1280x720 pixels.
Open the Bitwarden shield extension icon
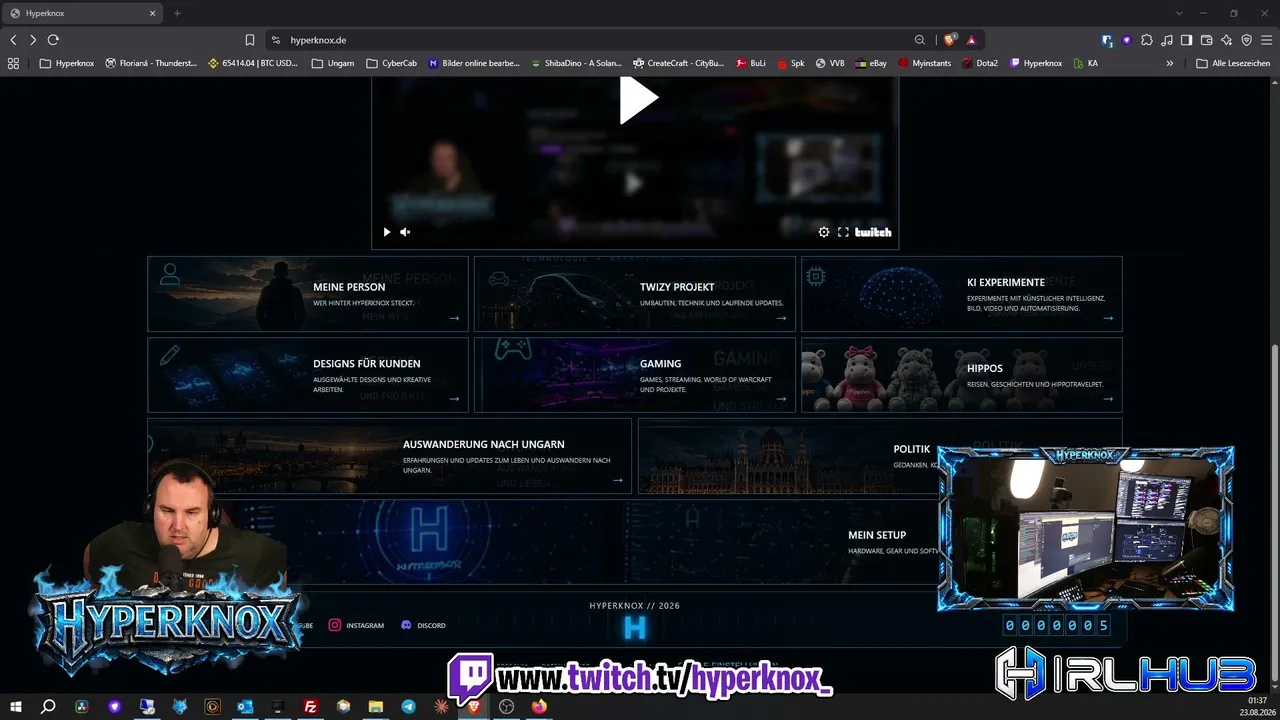[1107, 40]
